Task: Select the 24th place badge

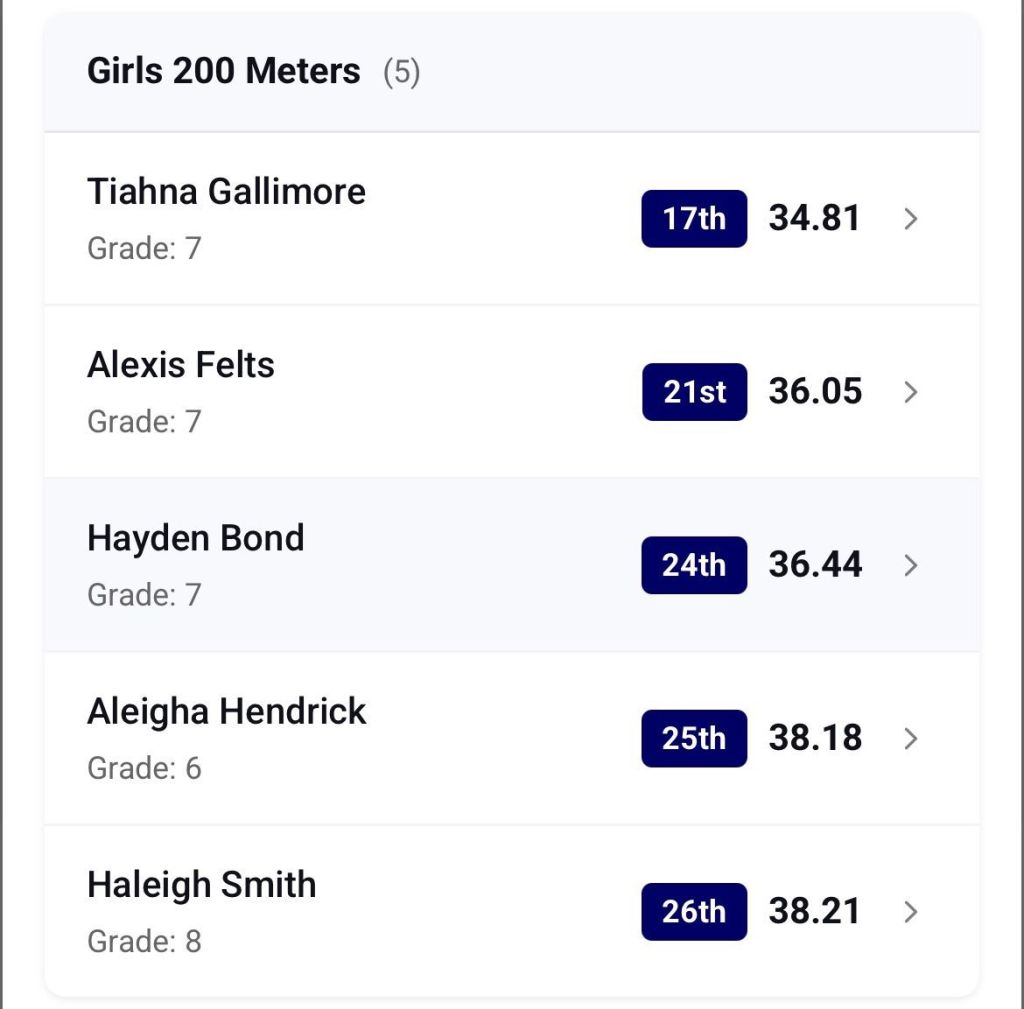Action: point(694,565)
